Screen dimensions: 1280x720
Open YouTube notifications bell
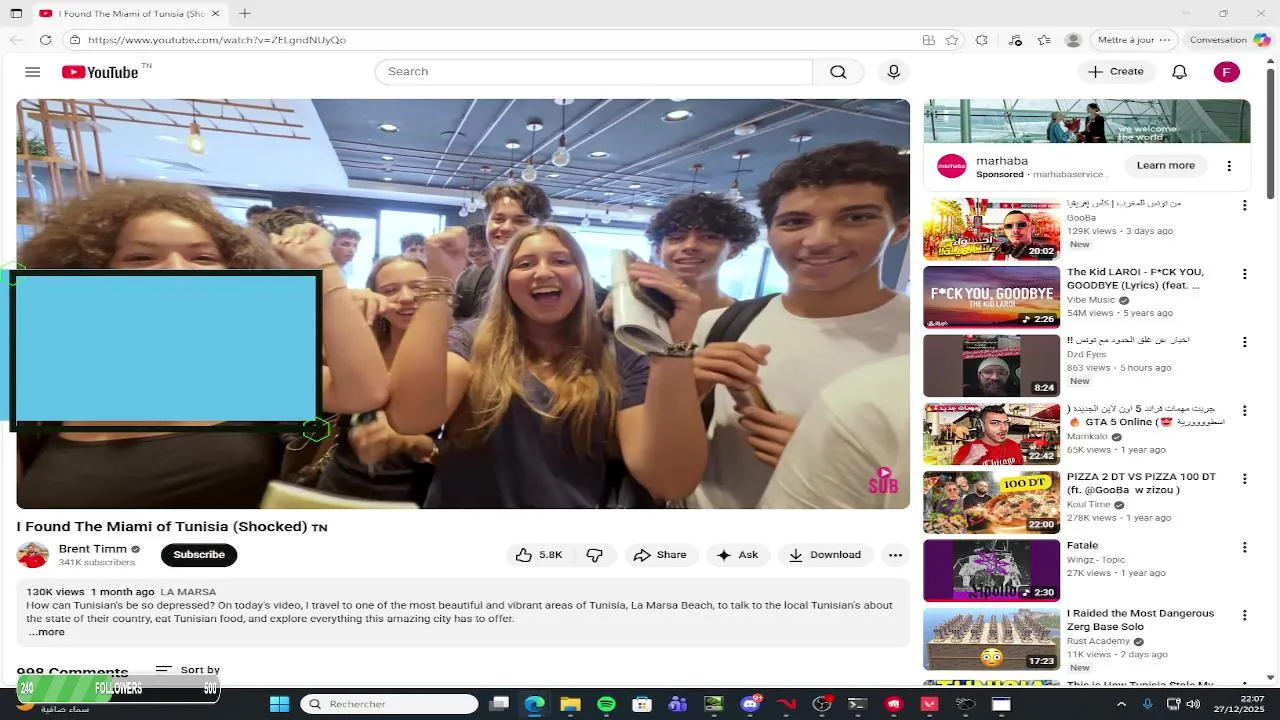(1179, 72)
